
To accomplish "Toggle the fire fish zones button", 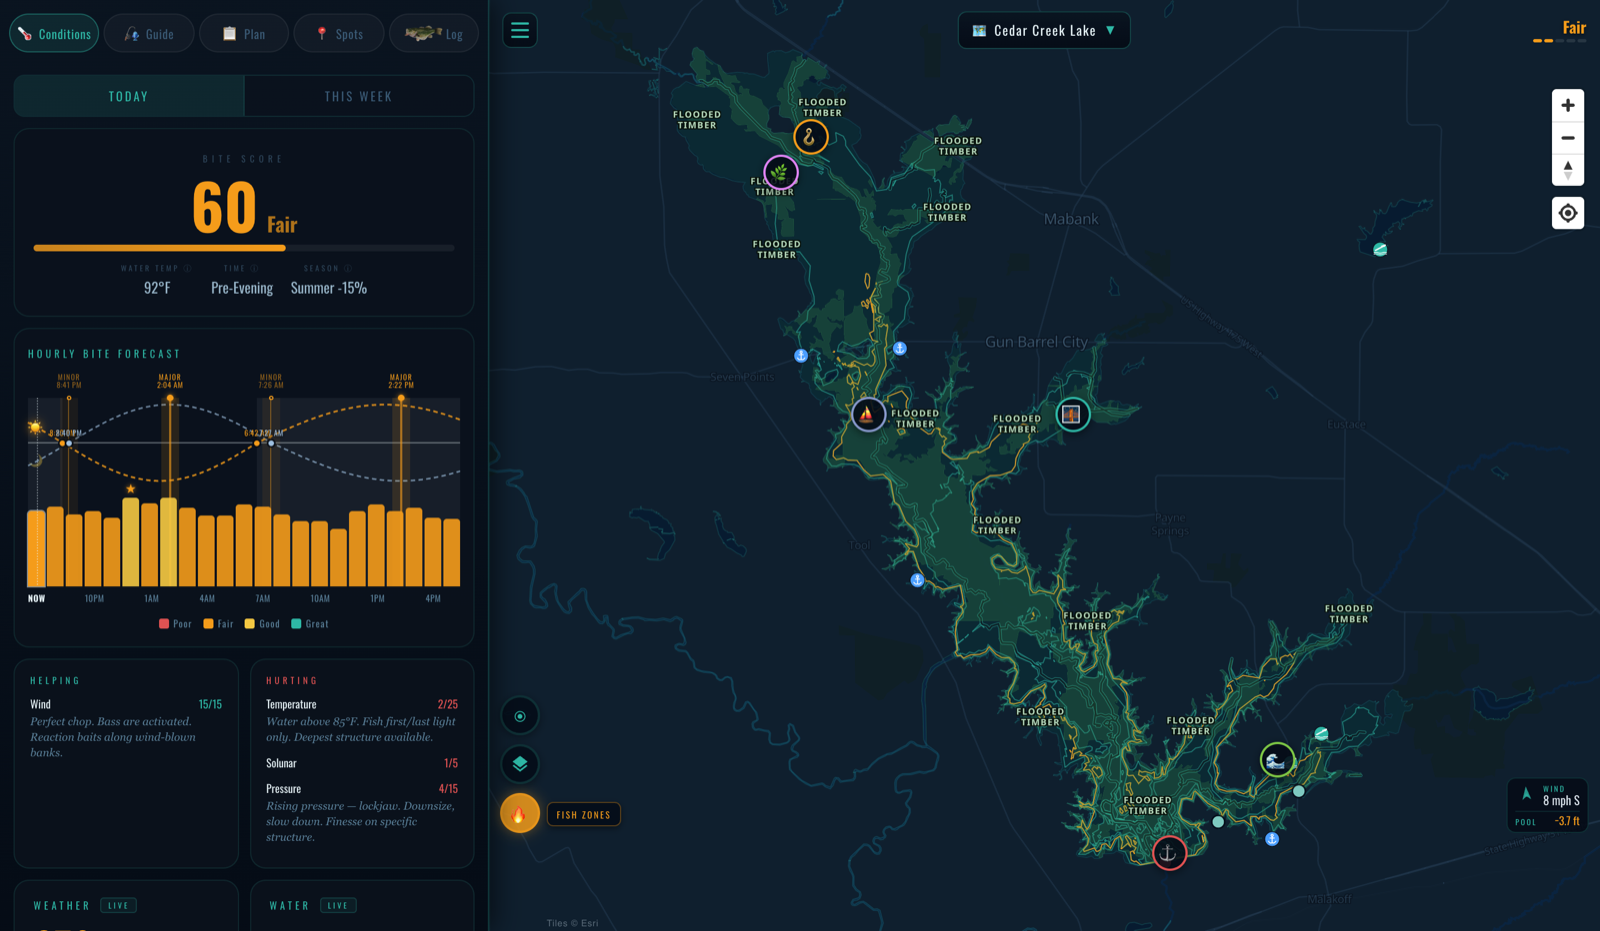I will coord(520,814).
